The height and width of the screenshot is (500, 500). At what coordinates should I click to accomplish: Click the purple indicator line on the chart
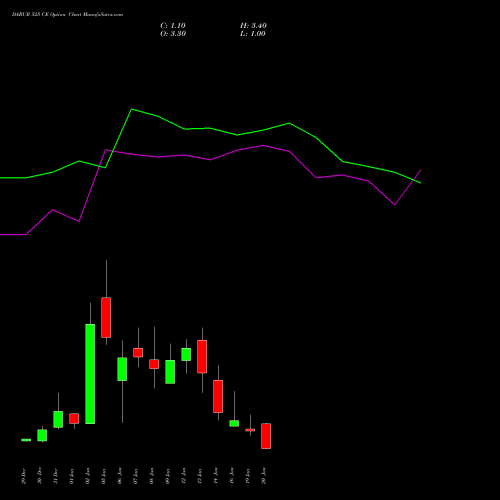pos(211,160)
